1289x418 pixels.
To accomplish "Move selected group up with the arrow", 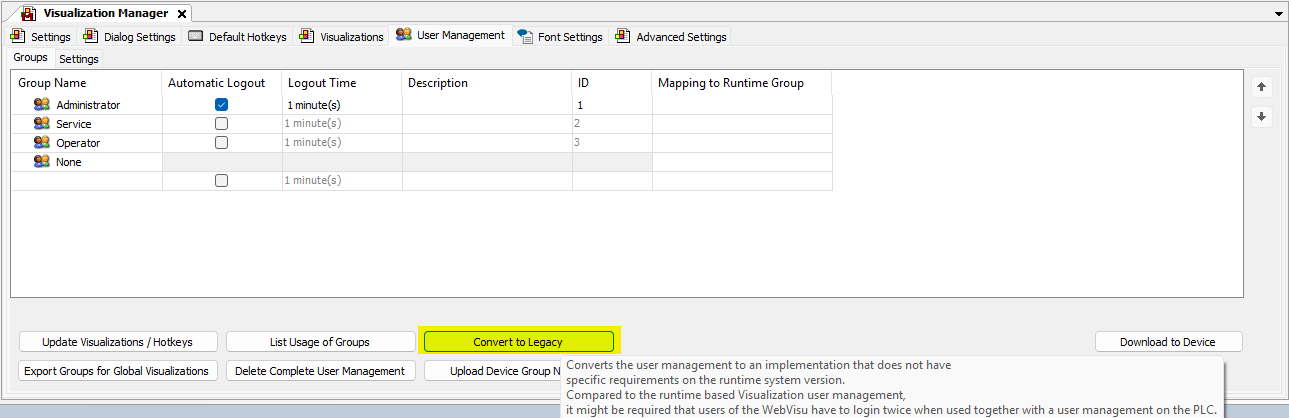I will point(1262,87).
